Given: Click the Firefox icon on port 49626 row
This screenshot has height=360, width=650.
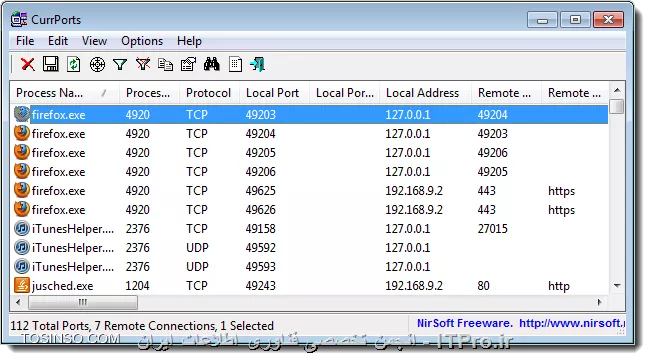Looking at the screenshot, I should pyautogui.click(x=22, y=210).
